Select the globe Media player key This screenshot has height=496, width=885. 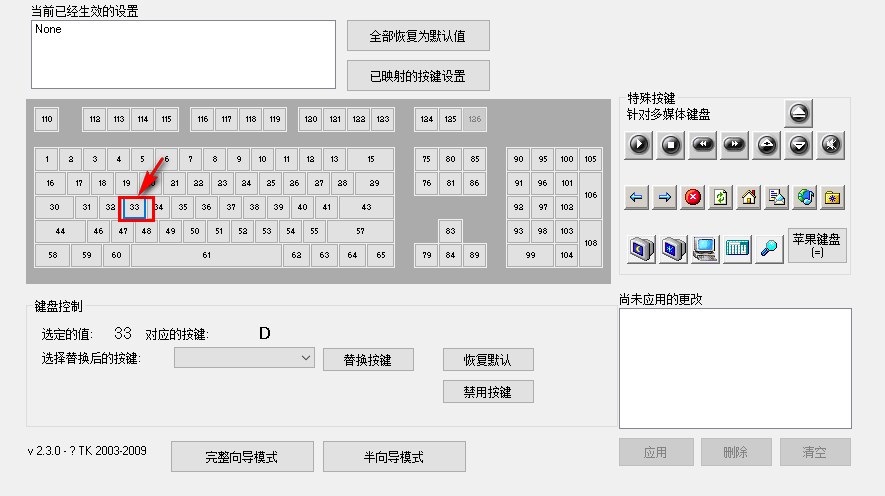tap(805, 197)
